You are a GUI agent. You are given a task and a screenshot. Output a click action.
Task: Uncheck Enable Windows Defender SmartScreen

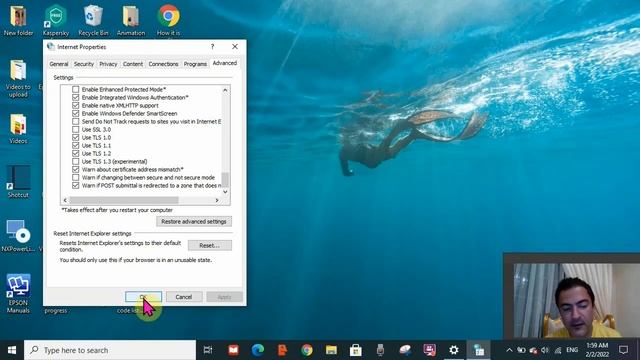click(x=76, y=113)
